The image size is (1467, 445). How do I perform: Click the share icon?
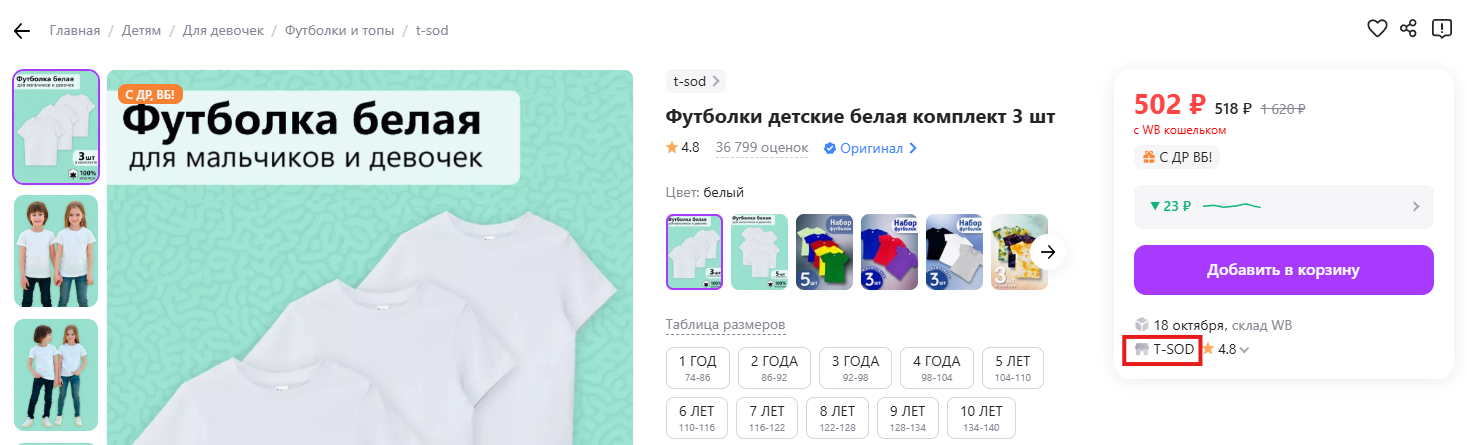pos(1409,29)
